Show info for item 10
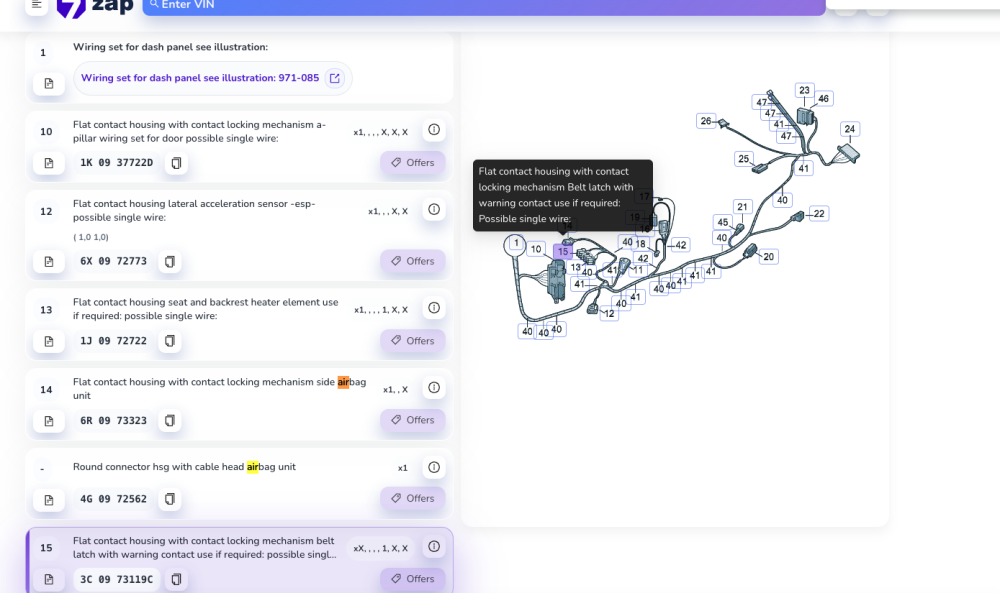This screenshot has width=1000, height=593. tap(434, 129)
